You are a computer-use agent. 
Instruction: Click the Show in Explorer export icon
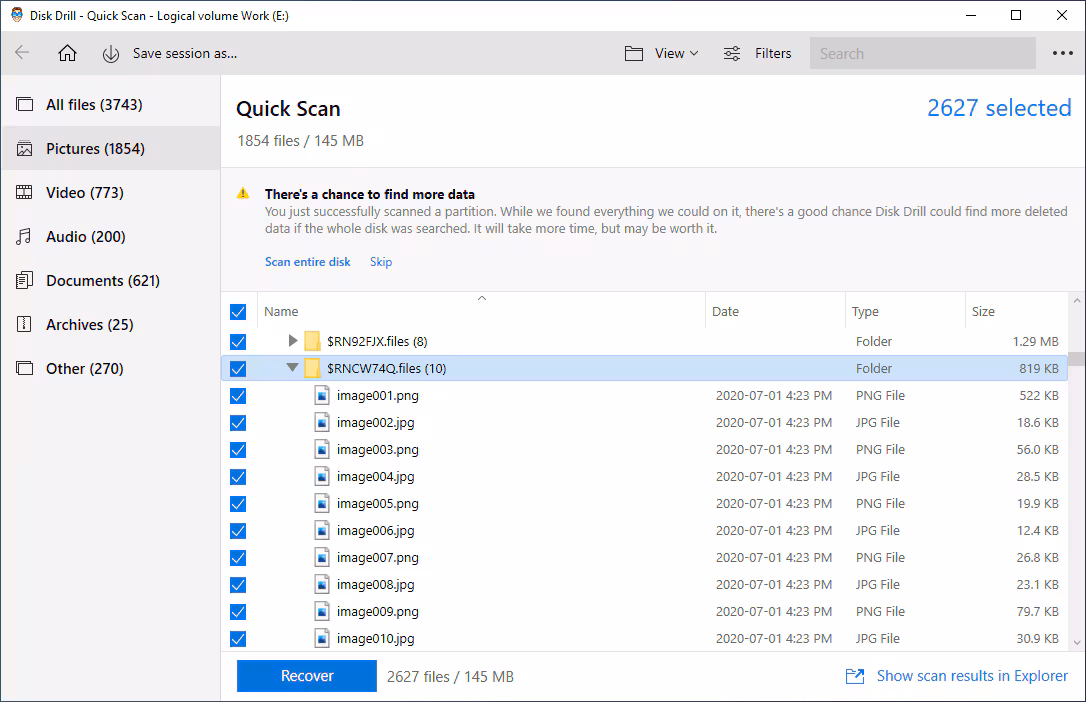(855, 676)
